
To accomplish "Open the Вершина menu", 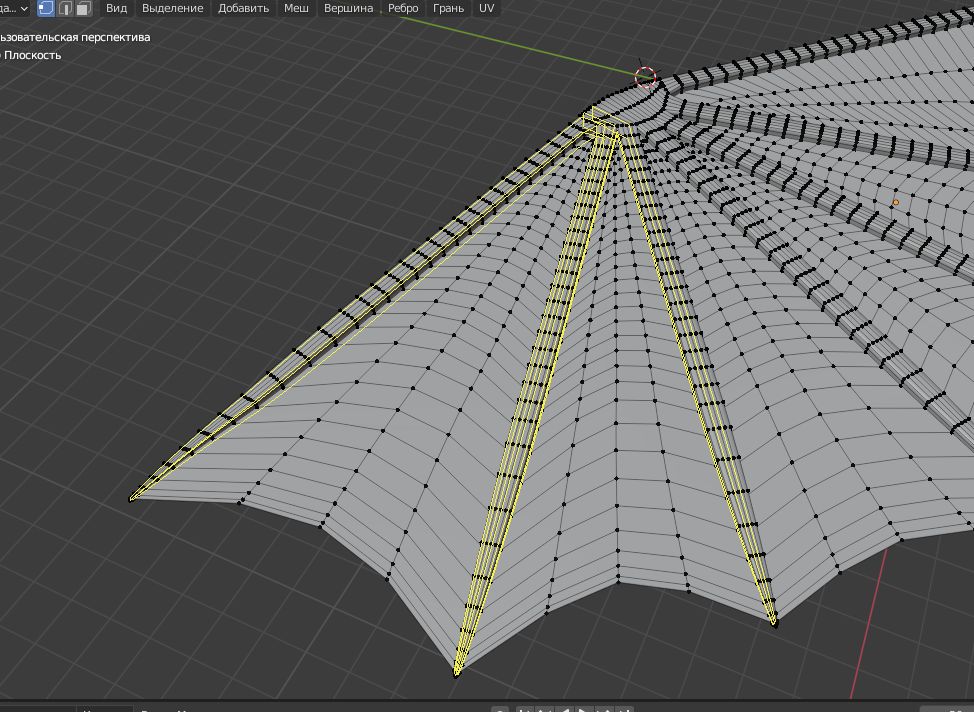I will click(x=348, y=8).
